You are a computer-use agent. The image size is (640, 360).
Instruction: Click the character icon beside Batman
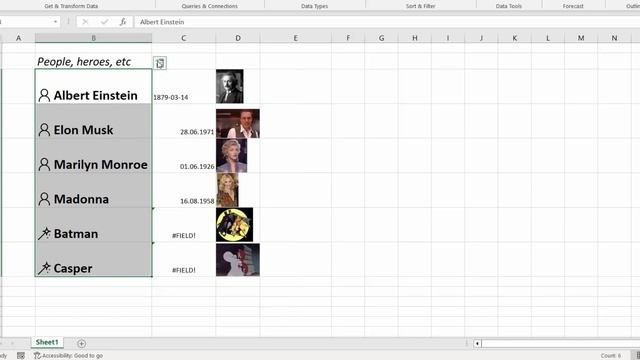click(x=44, y=233)
